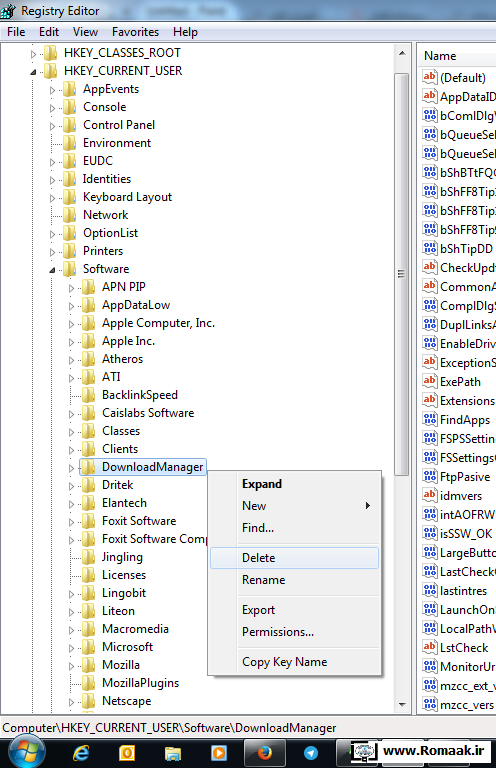Expand the Apple Inc. key arrow
Viewport: 496px width, 768px height.
(x=71, y=342)
